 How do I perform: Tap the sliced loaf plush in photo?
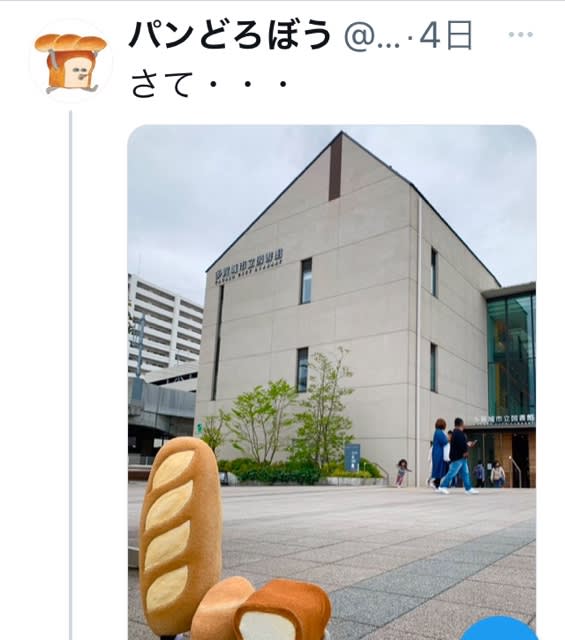point(282,611)
